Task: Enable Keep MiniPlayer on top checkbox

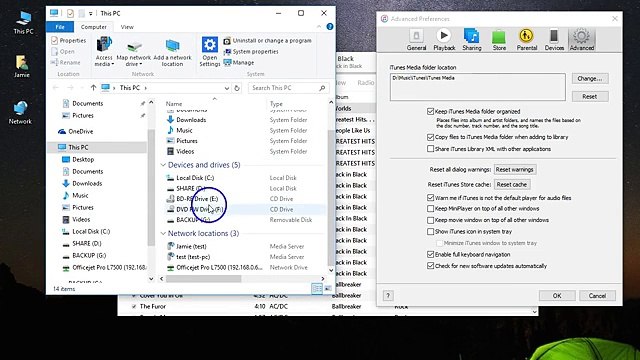Action: pyautogui.click(x=430, y=209)
